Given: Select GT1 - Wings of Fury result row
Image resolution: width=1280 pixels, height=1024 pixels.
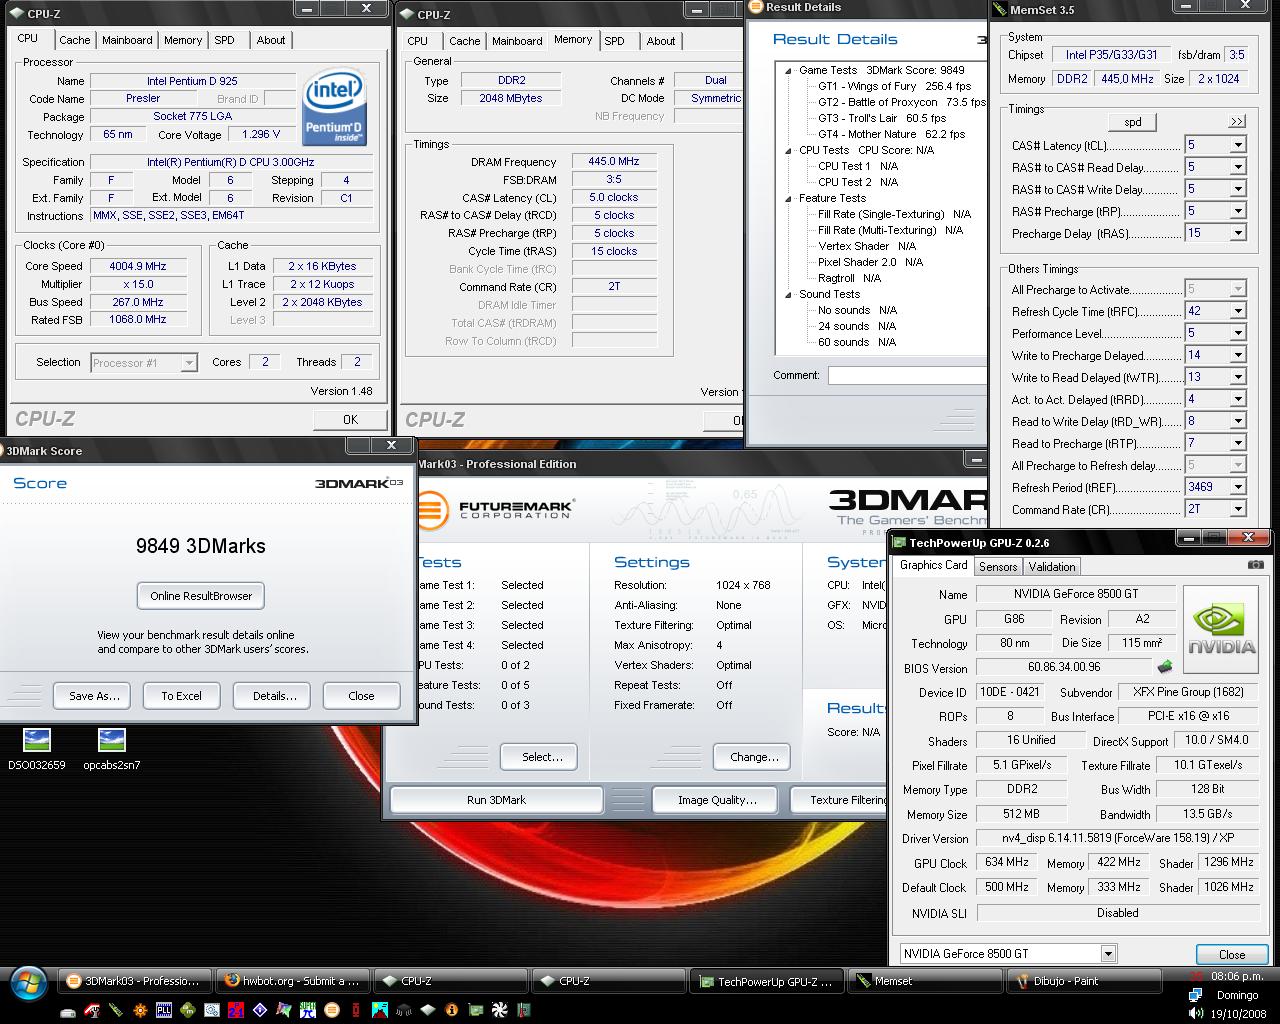Looking at the screenshot, I should 894,86.
